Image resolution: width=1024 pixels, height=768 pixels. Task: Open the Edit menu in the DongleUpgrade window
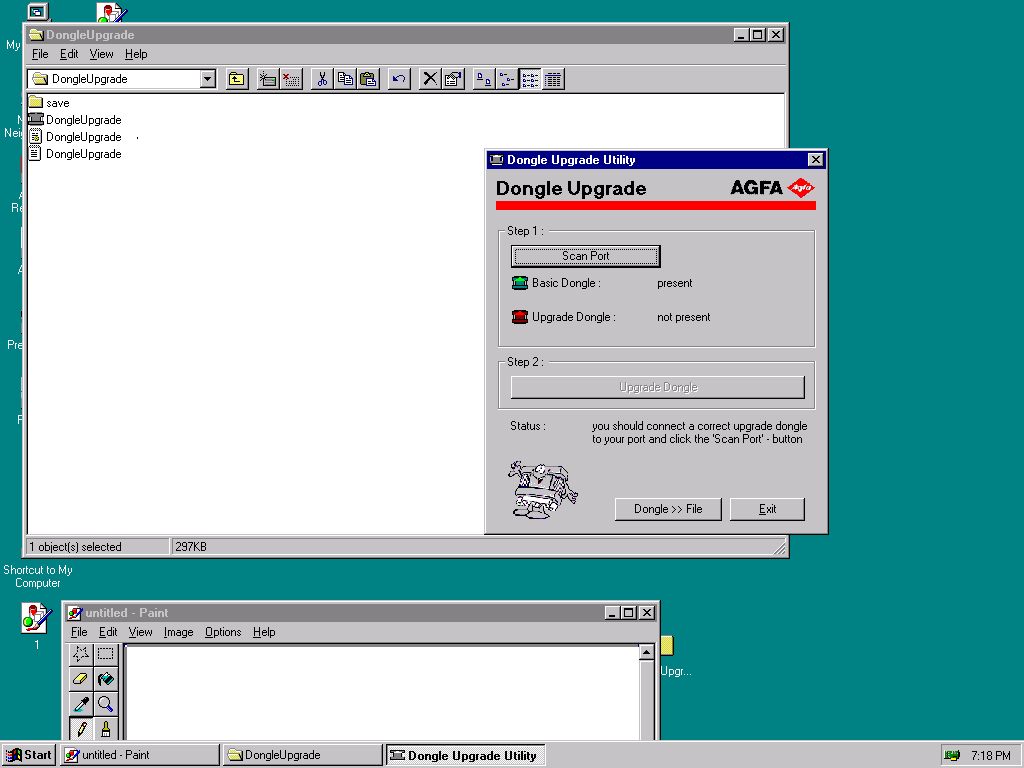[69, 54]
